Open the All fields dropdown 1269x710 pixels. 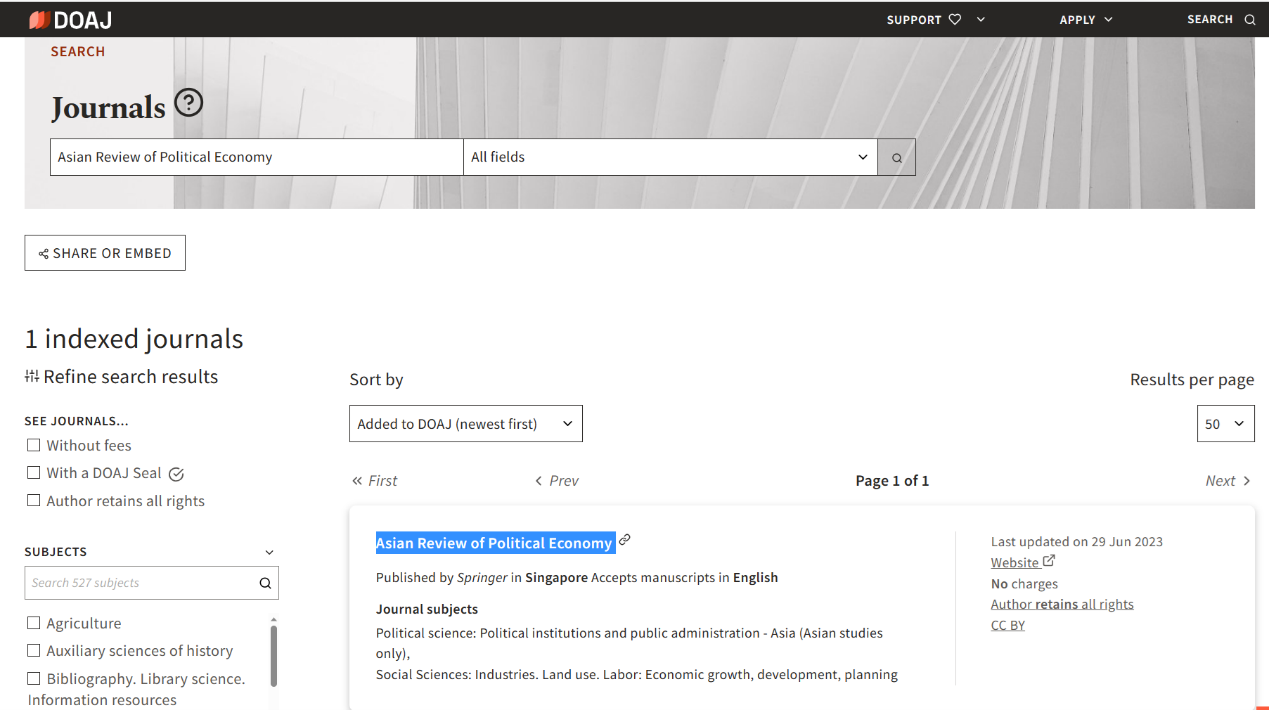(670, 157)
